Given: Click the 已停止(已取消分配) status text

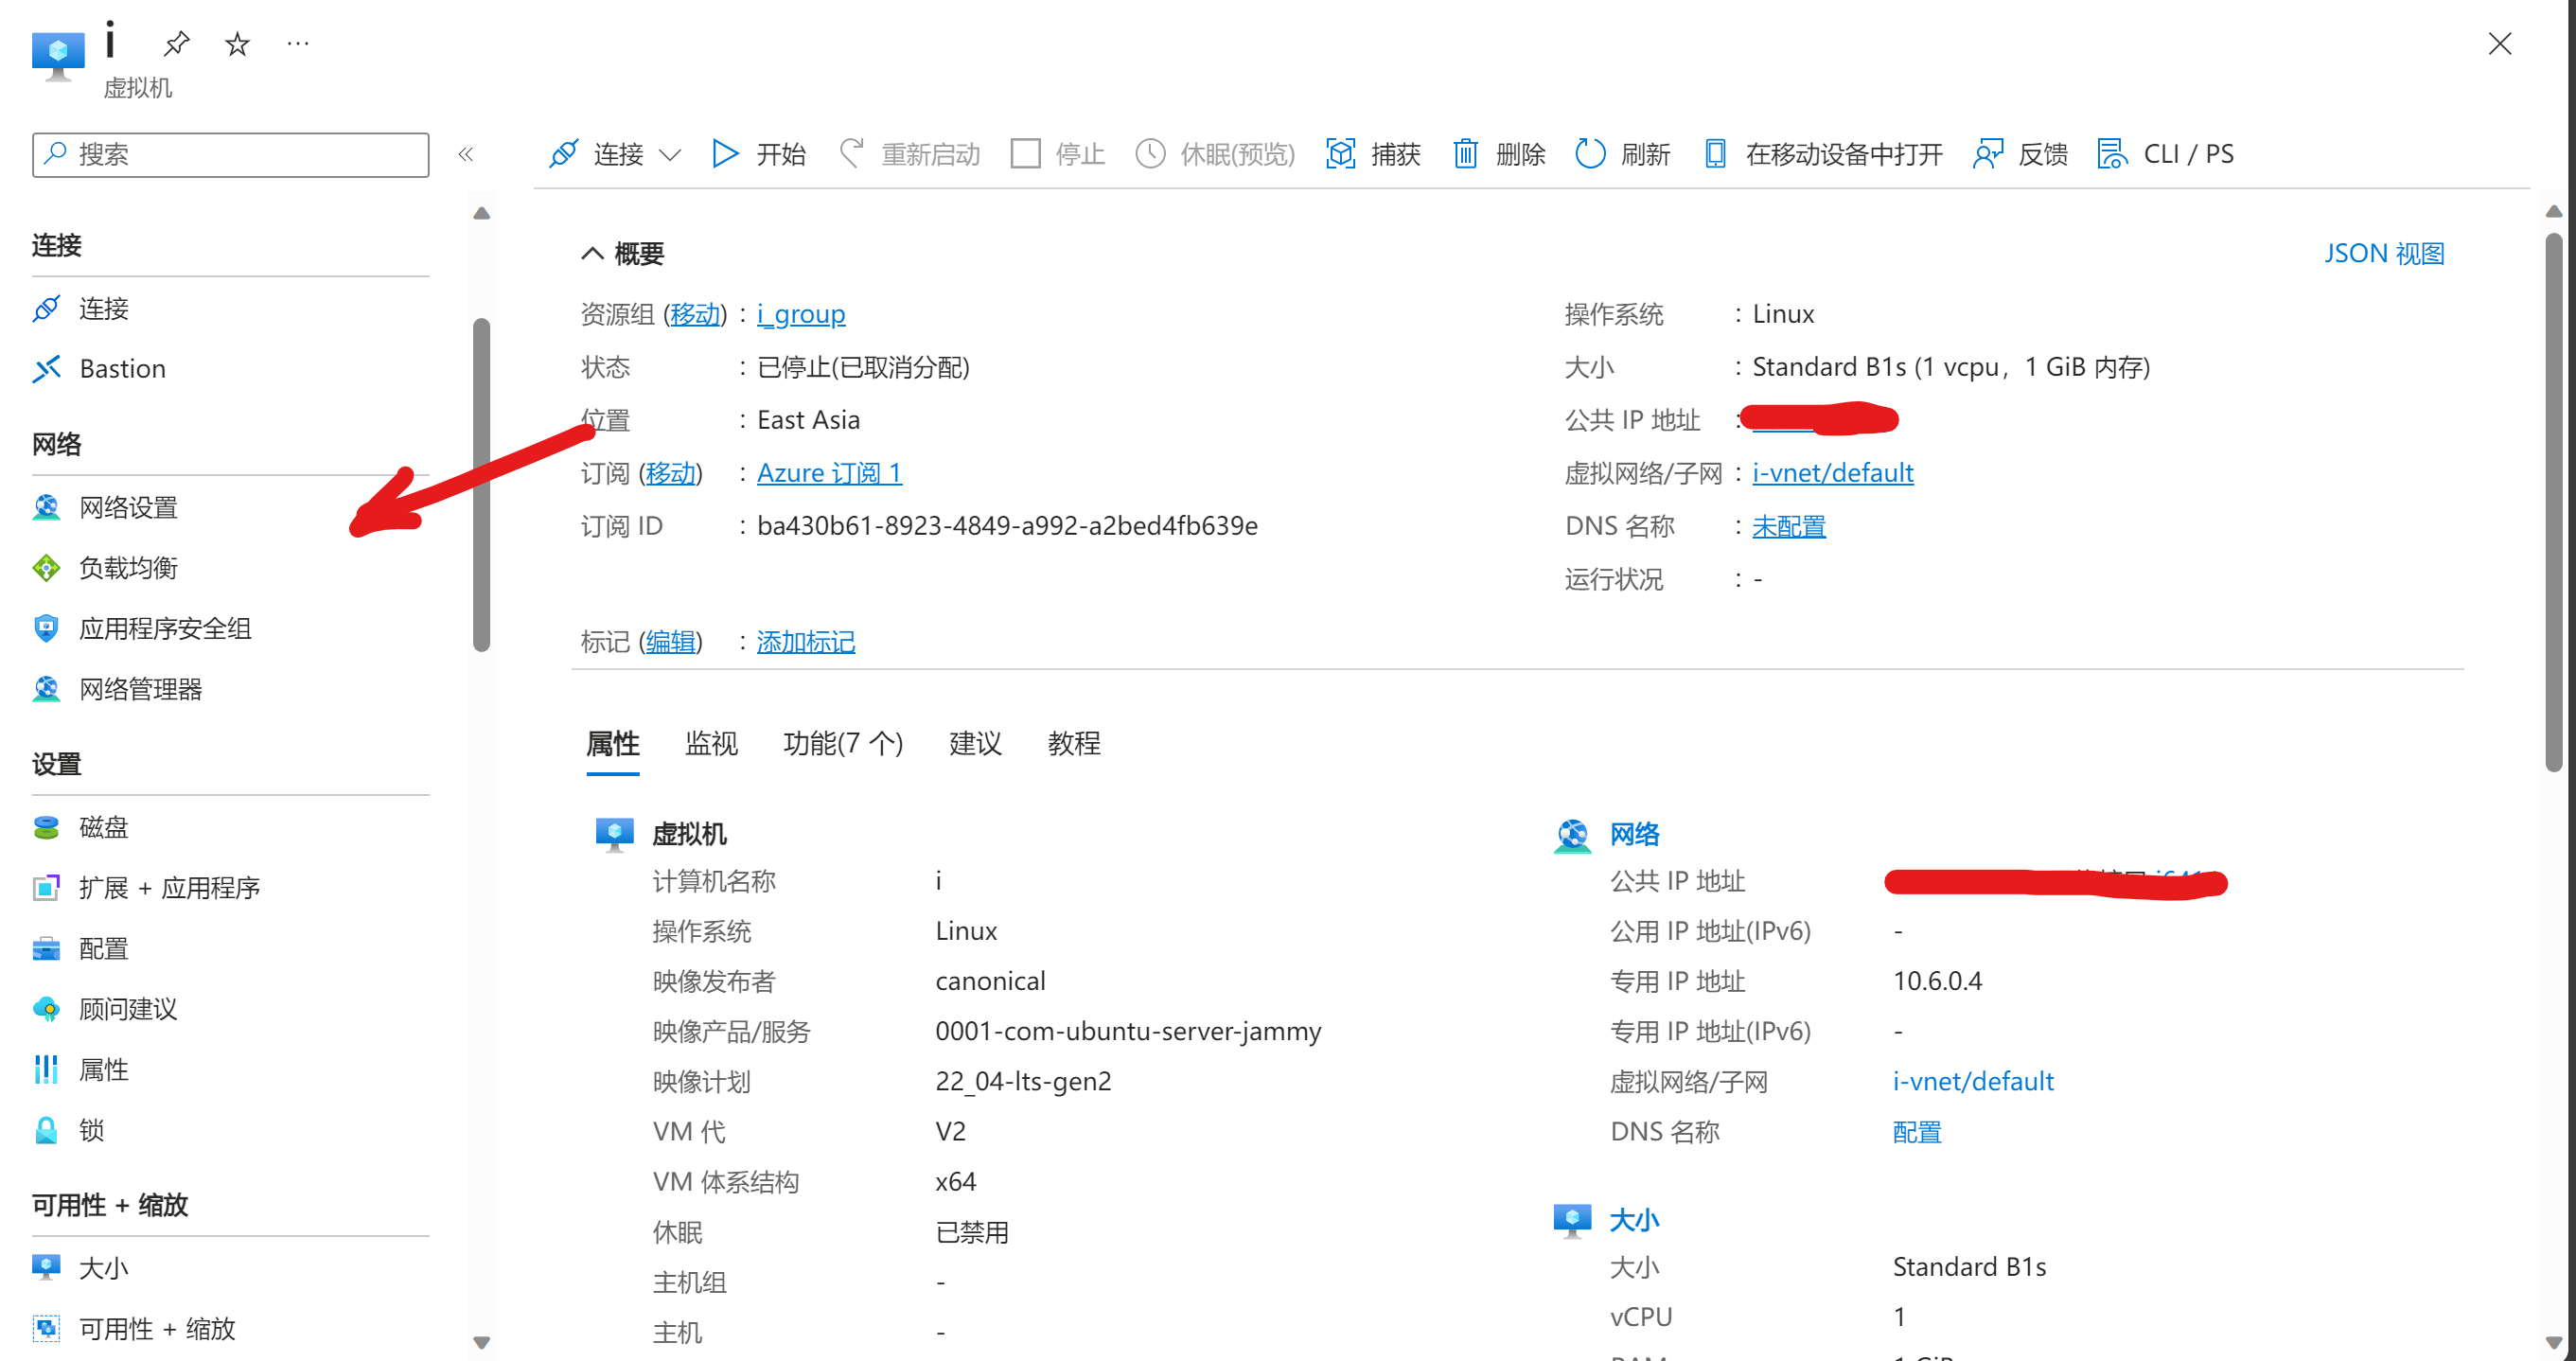Looking at the screenshot, I should pos(863,367).
